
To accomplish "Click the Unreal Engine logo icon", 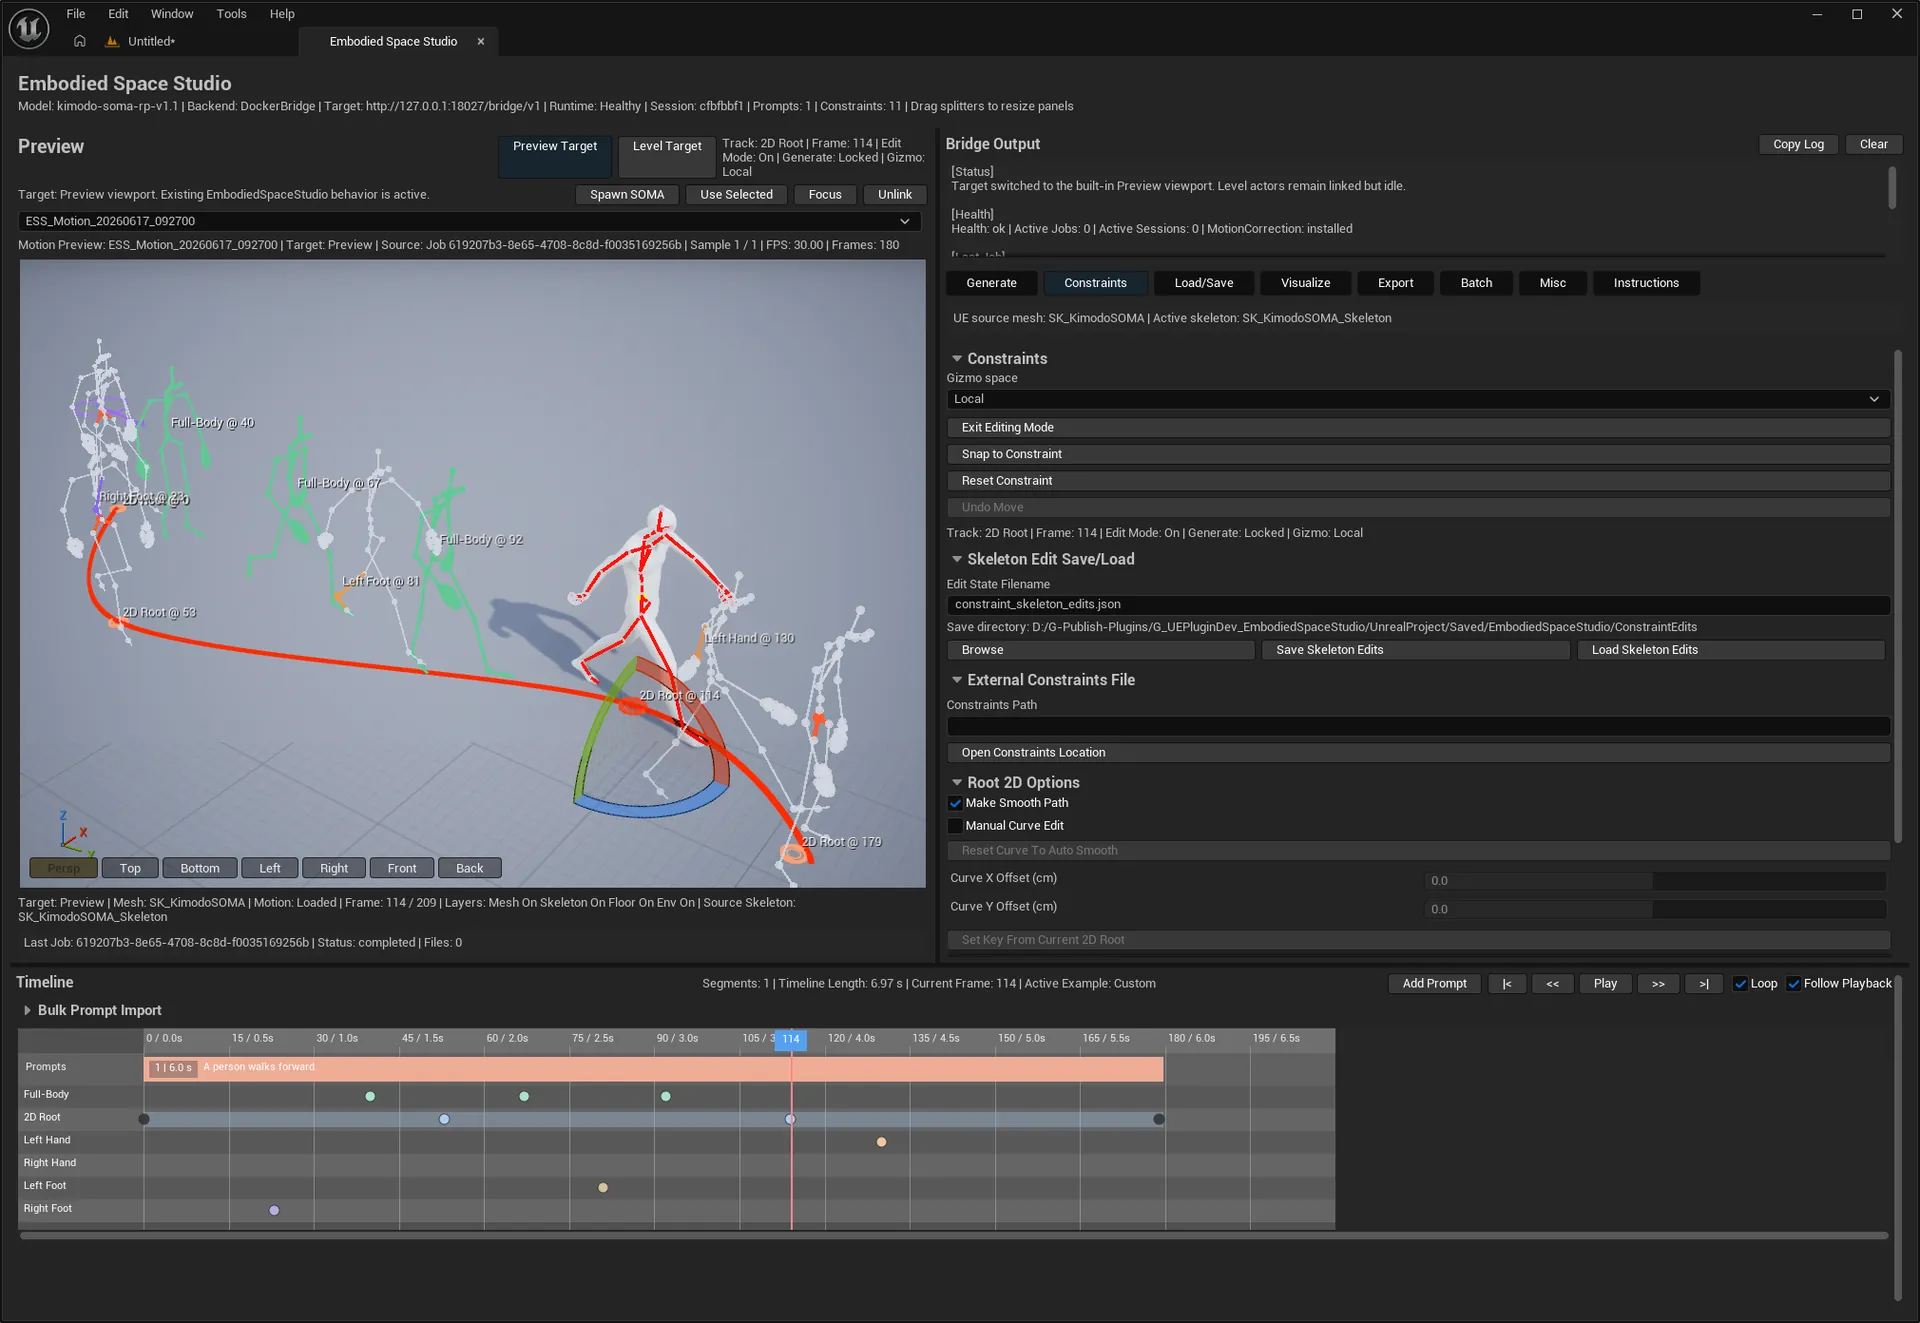I will pos(29,28).
